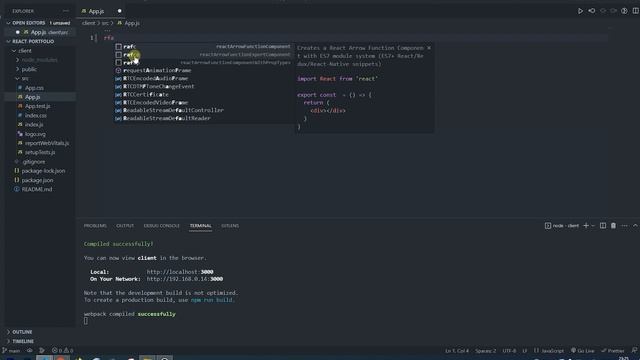This screenshot has height=360, width=640.
Task: Expand the TIMELINE section
Action: pos(39,341)
